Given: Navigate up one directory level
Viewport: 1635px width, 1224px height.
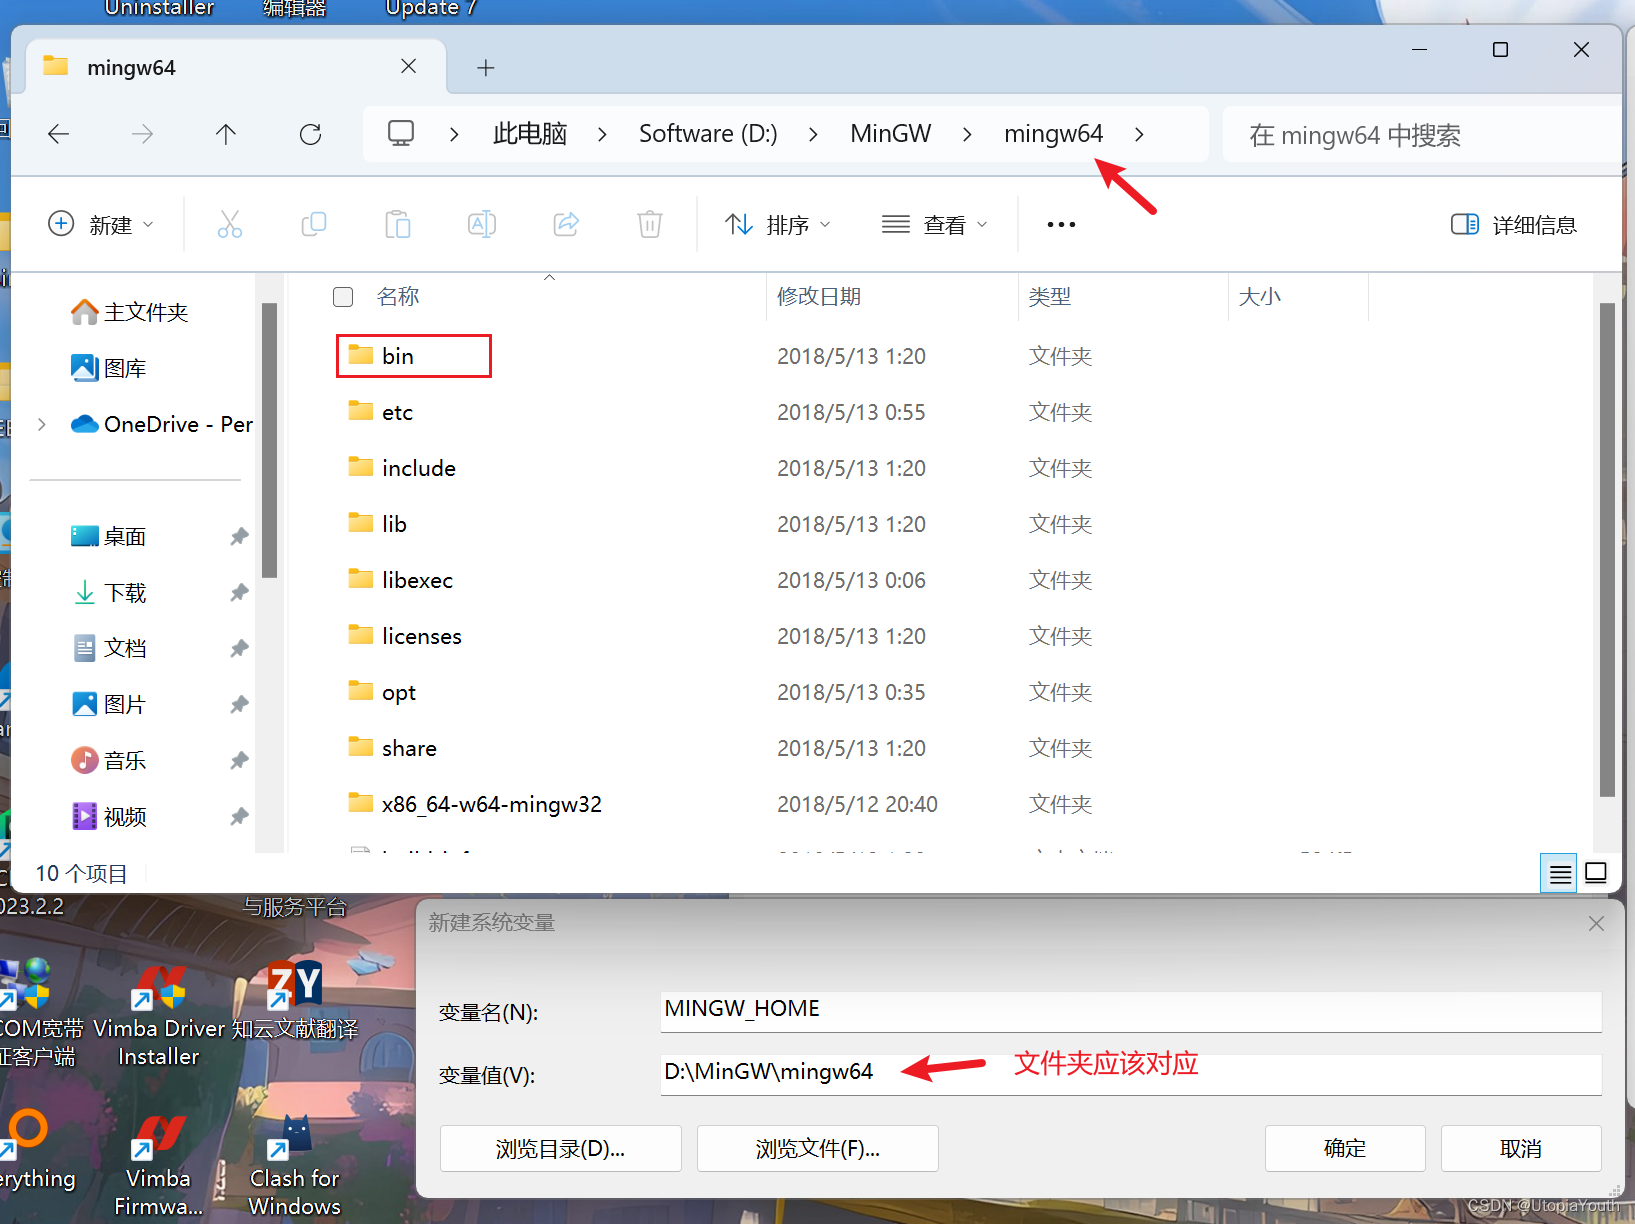Looking at the screenshot, I should (226, 134).
